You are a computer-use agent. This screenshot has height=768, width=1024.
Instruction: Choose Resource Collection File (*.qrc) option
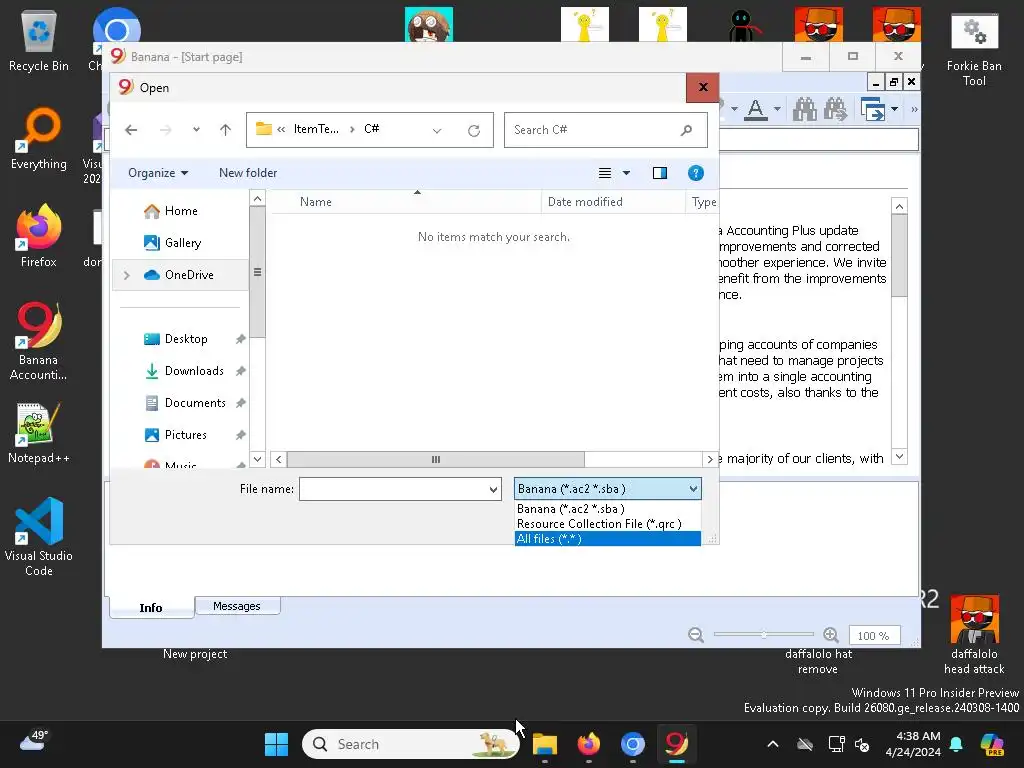[x=607, y=524]
